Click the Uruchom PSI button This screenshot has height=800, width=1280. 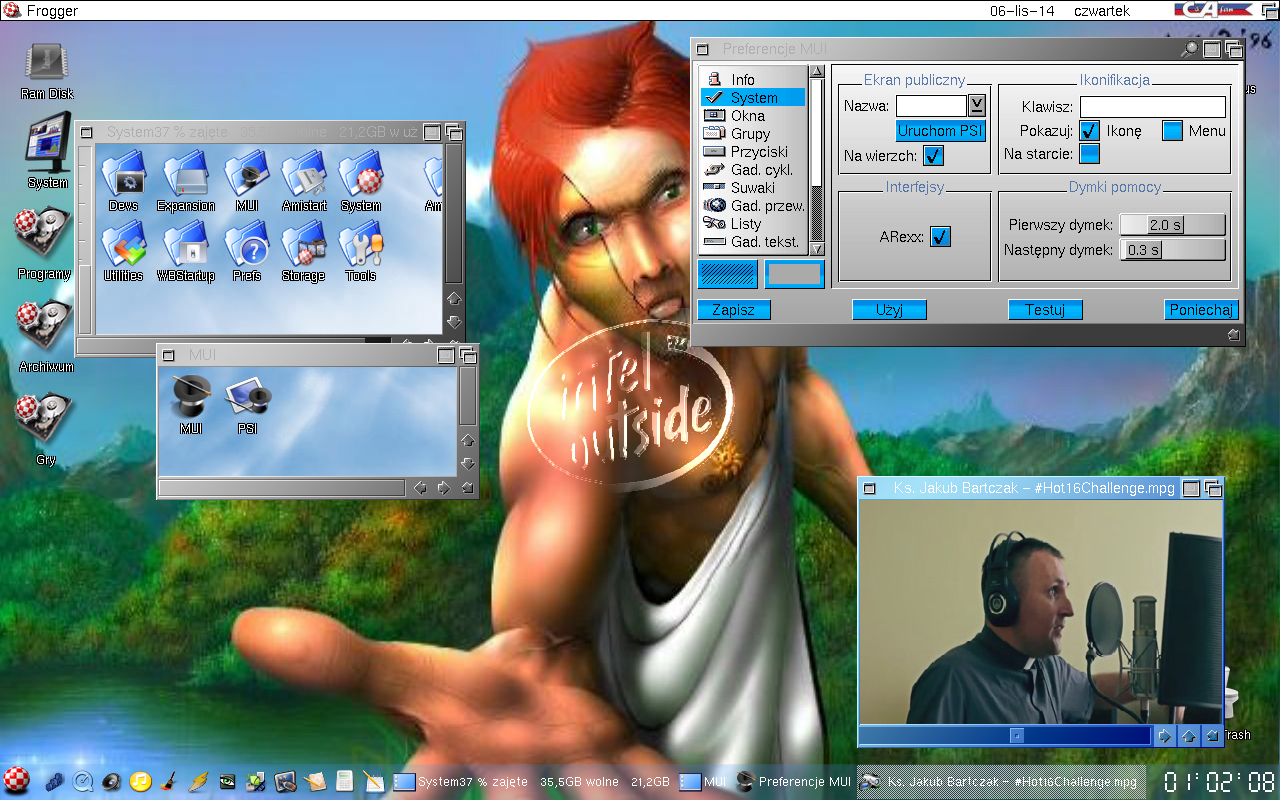[x=940, y=130]
